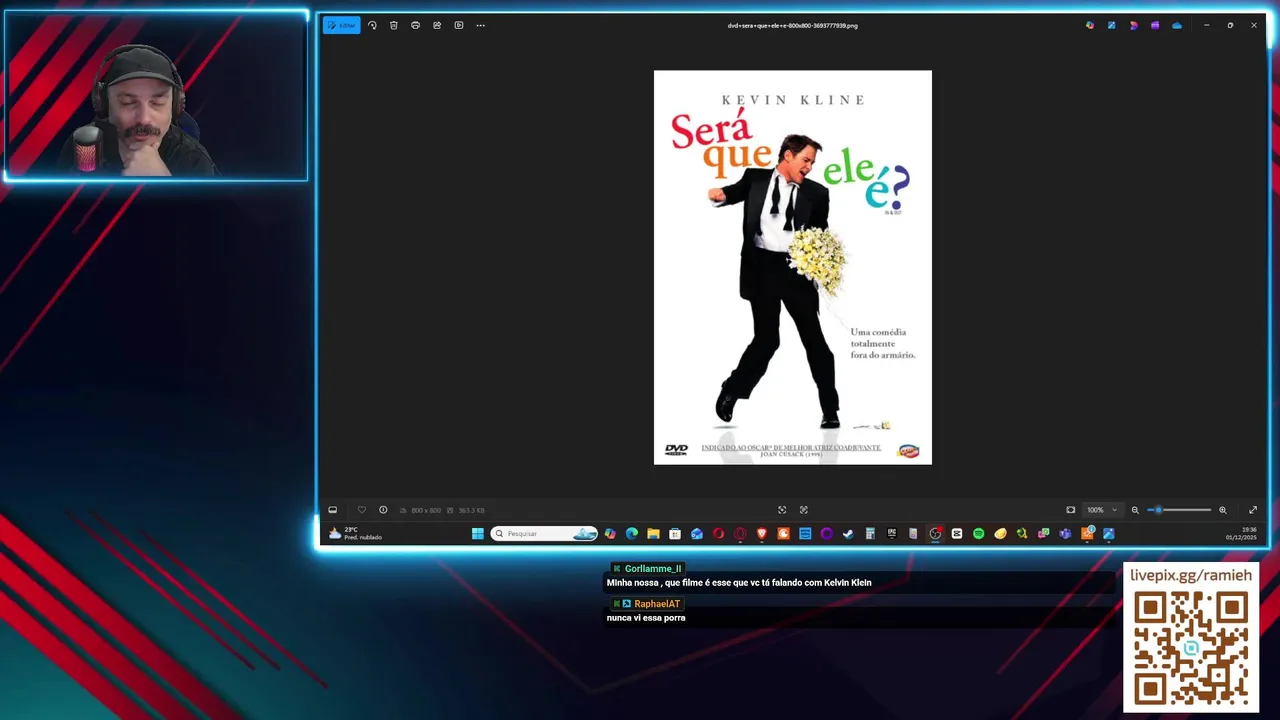1280x720 pixels.
Task: Mark image as favorite with heart icon
Action: coord(362,510)
